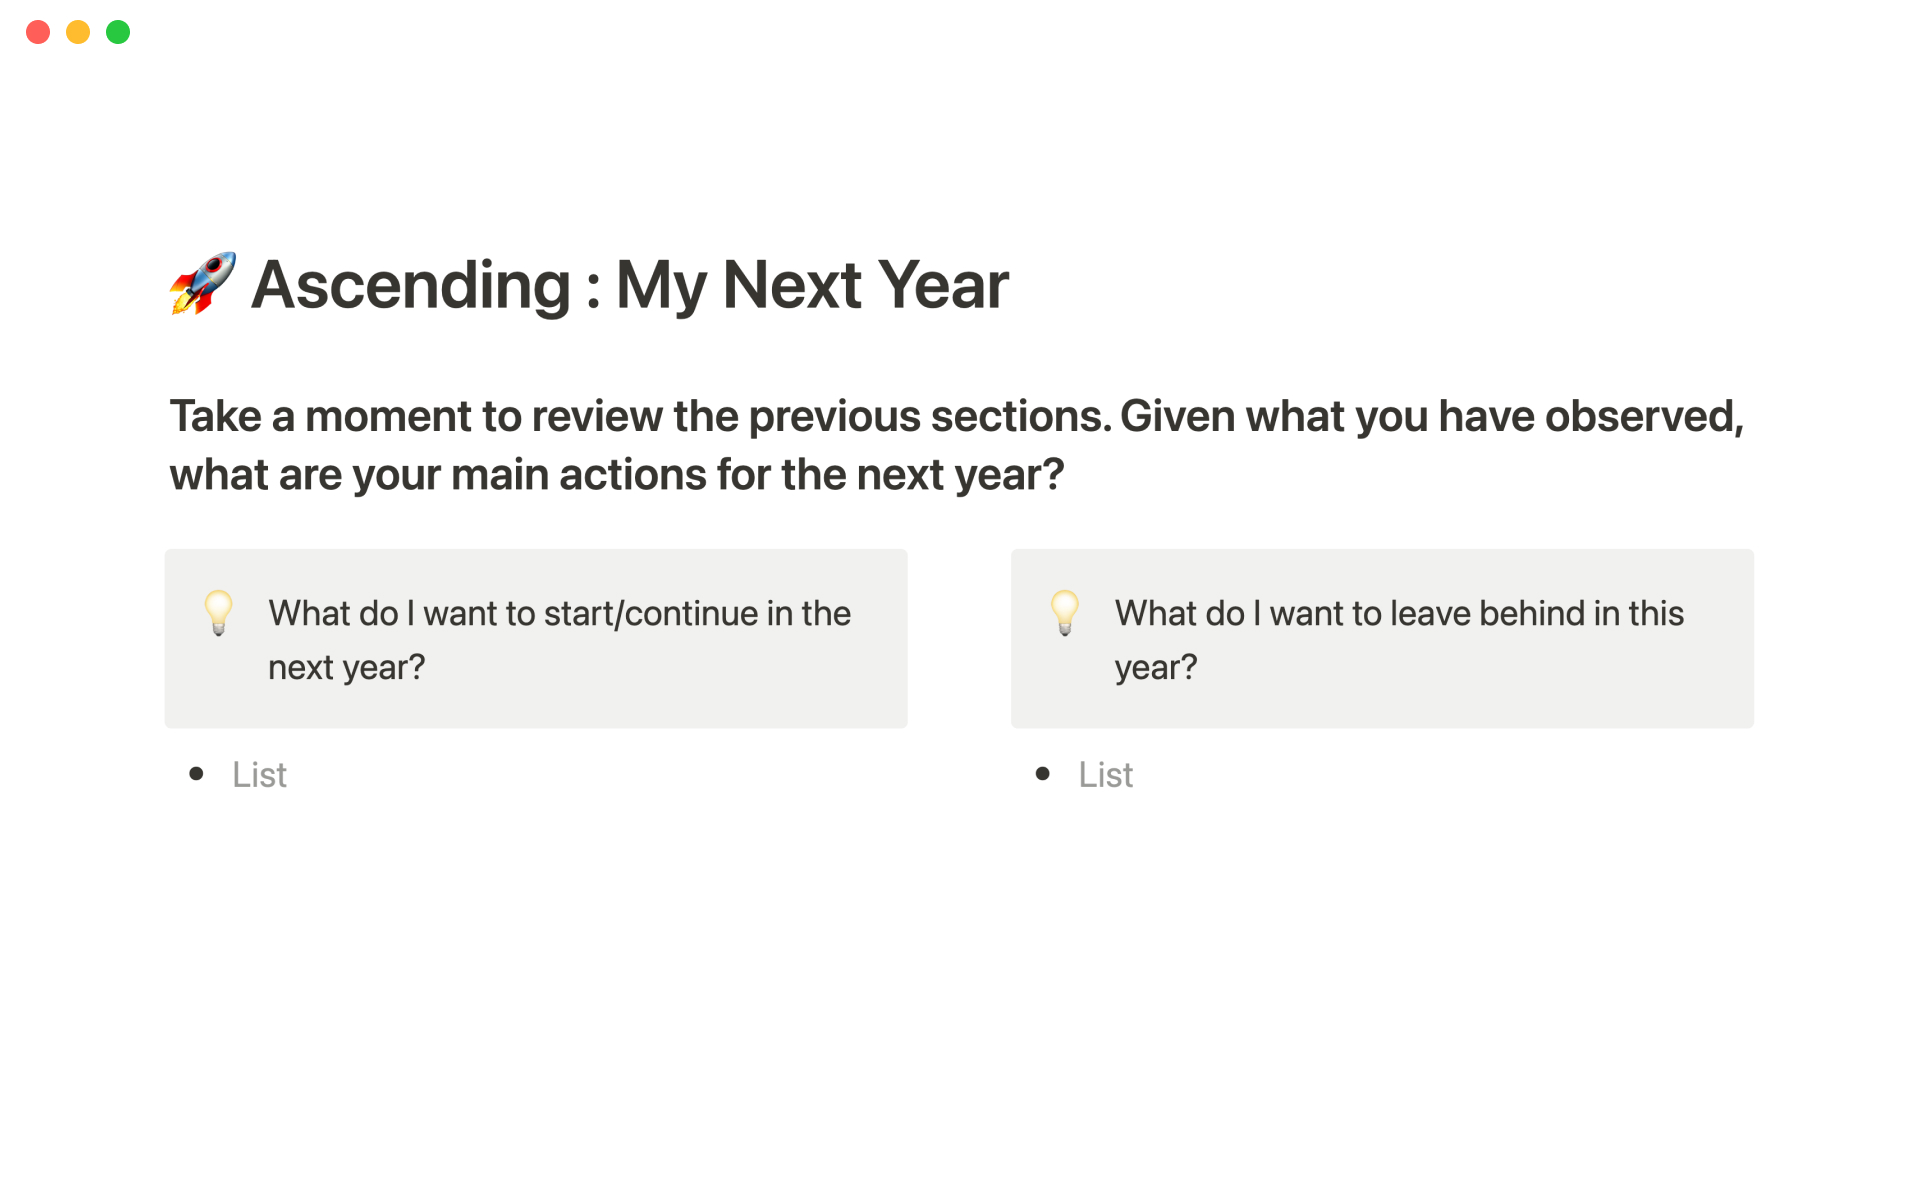
Task: Click the List placeholder under start/continue callout
Action: coord(260,775)
